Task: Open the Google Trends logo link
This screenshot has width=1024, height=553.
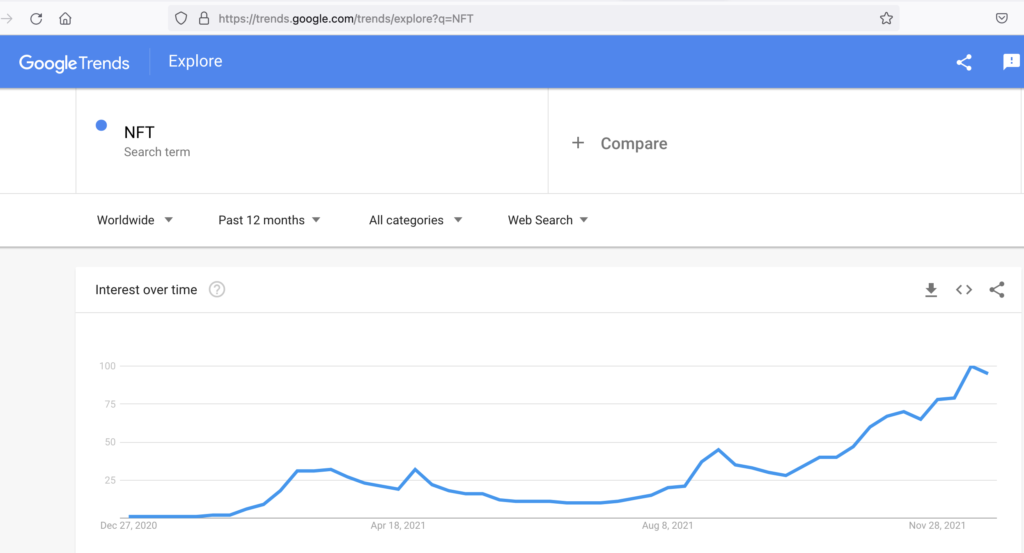Action: point(74,63)
